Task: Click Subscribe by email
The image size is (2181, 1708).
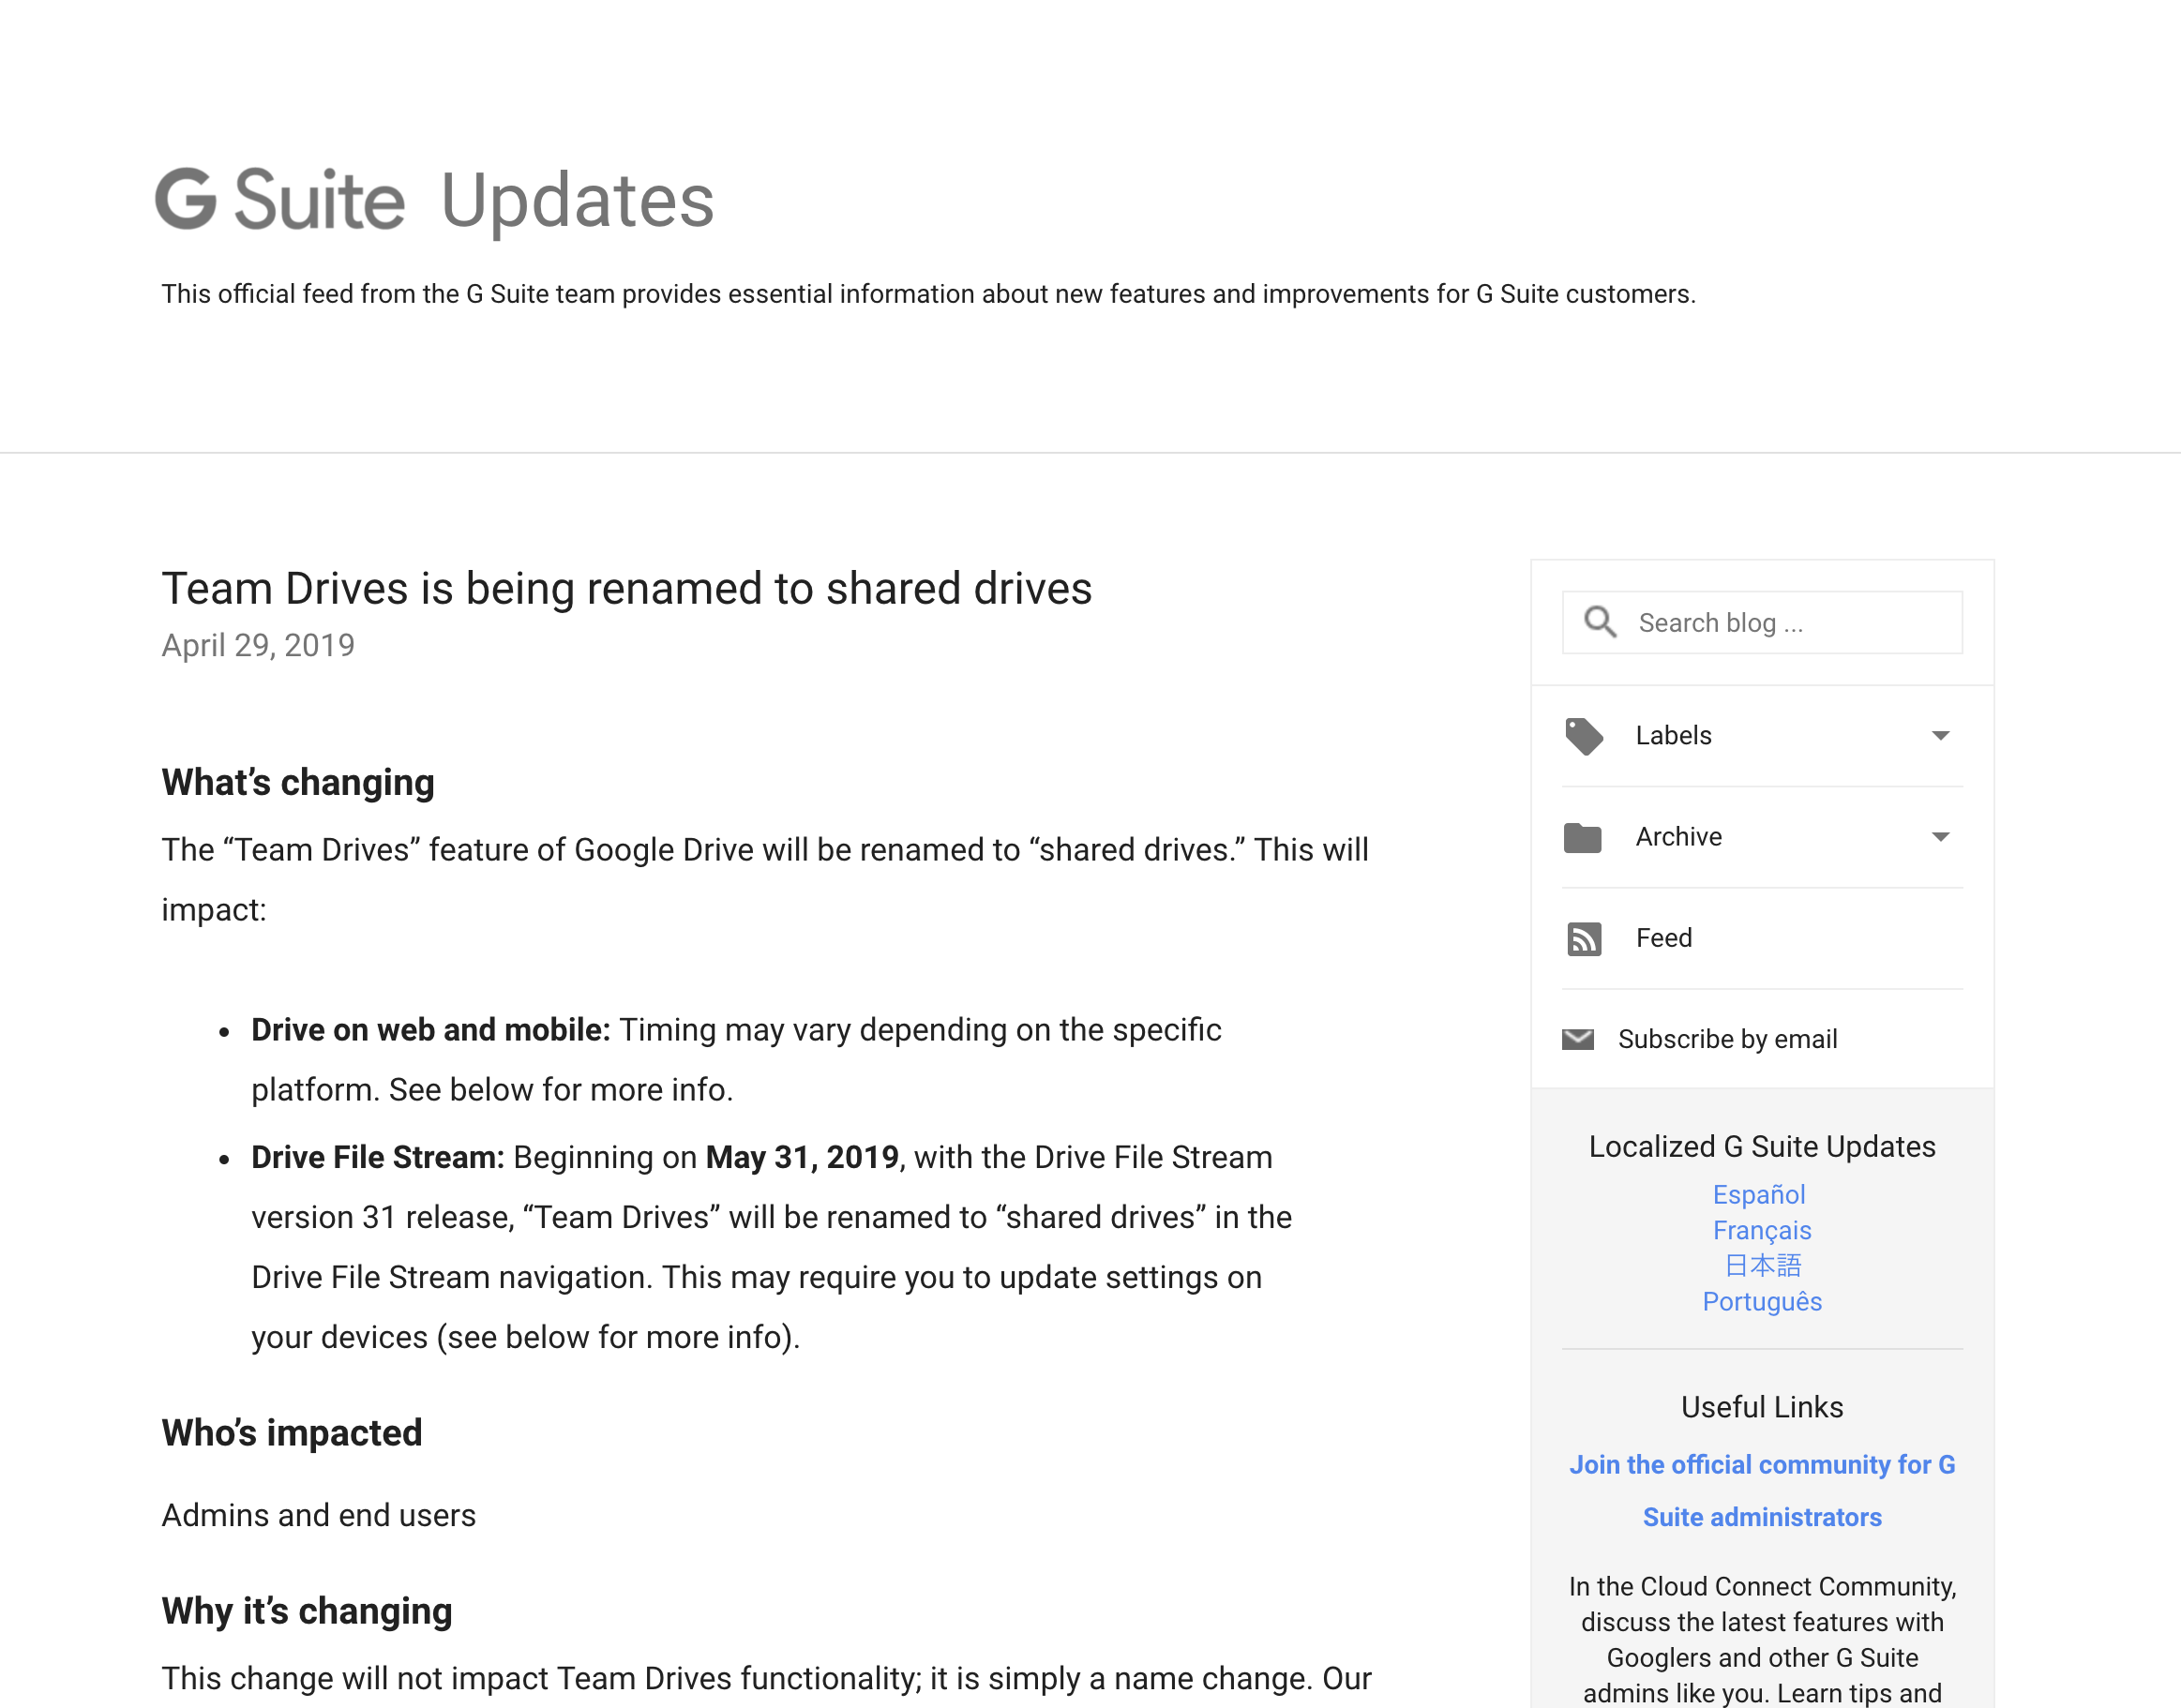Action: pos(1727,1039)
